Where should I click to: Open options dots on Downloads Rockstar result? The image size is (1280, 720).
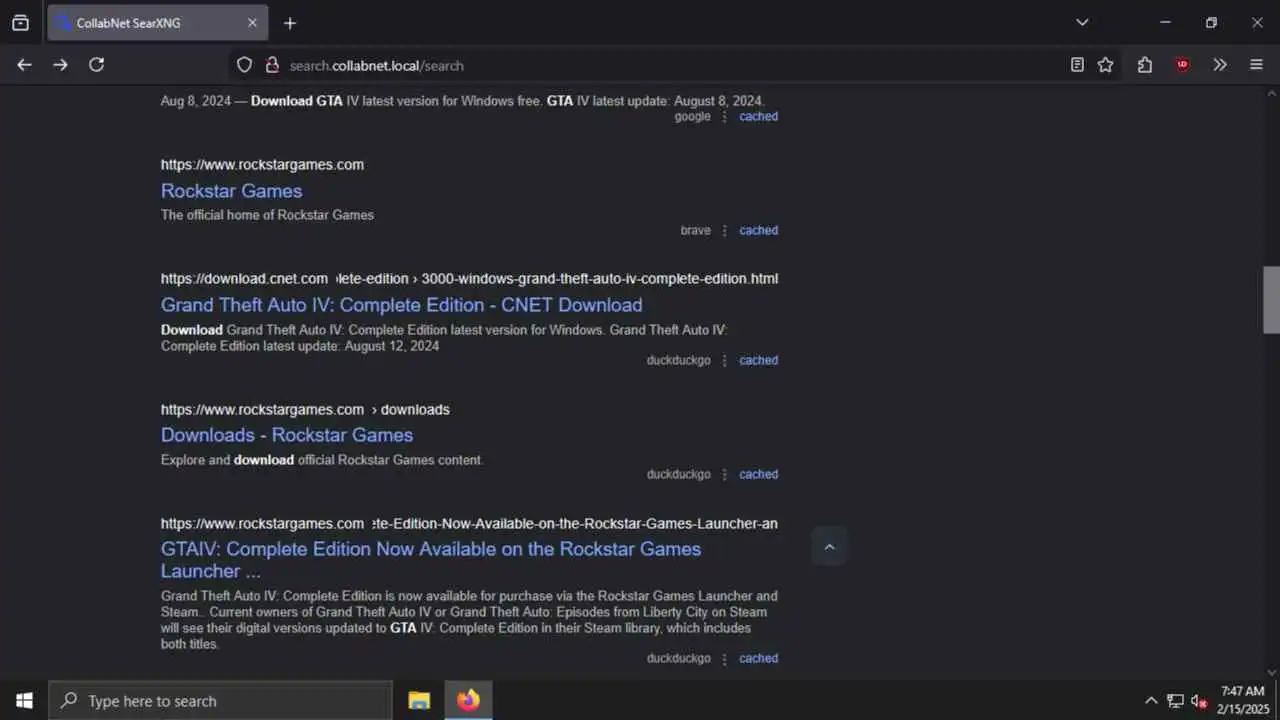pos(725,475)
